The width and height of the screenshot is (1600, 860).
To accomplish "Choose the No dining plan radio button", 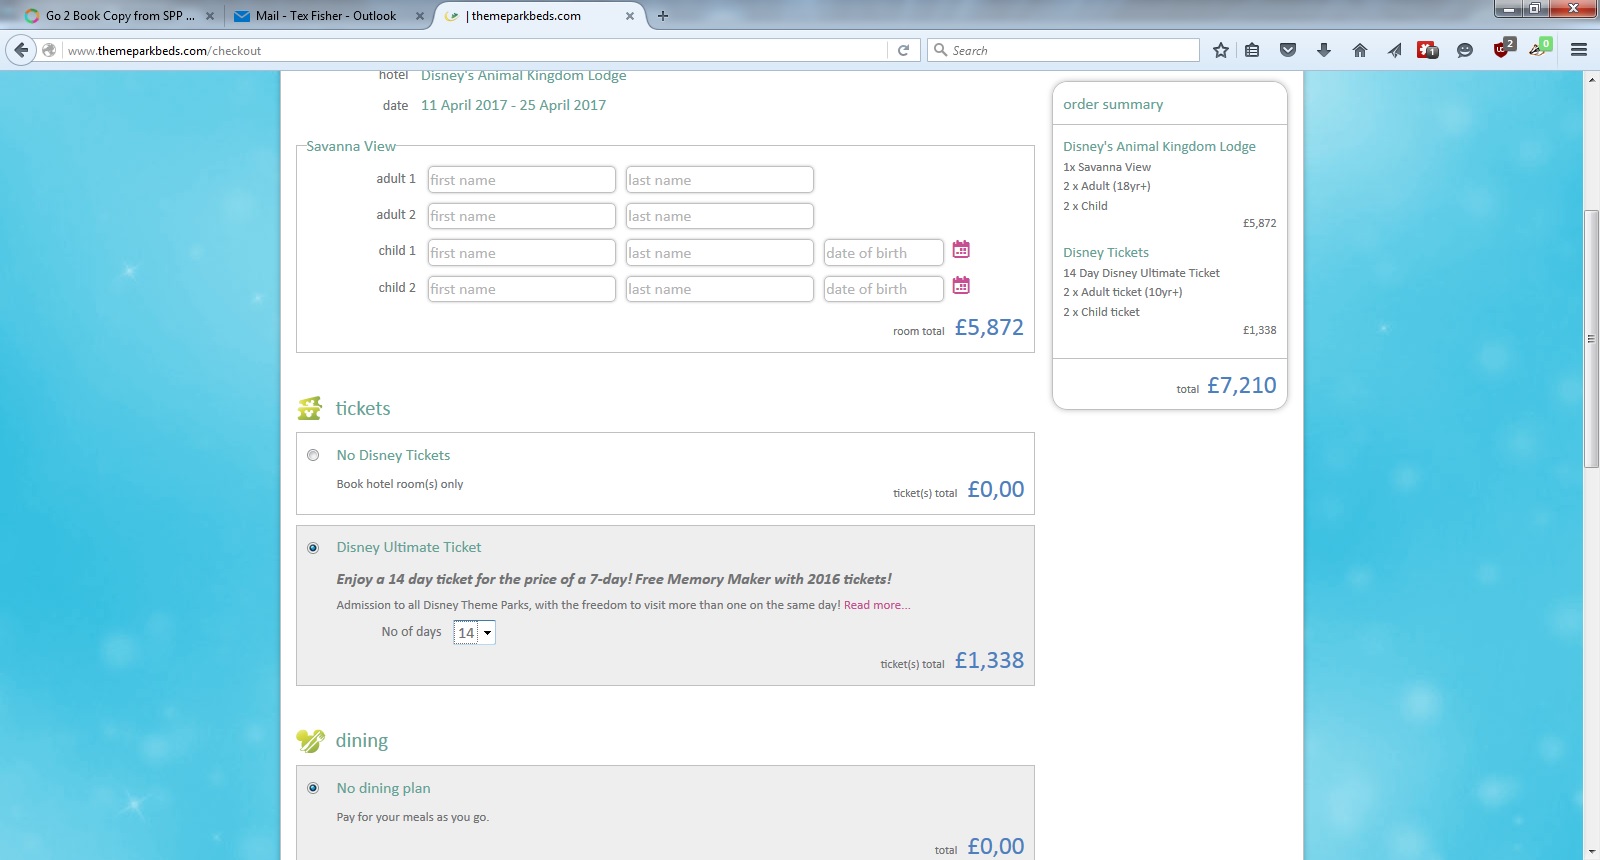I will (x=313, y=788).
